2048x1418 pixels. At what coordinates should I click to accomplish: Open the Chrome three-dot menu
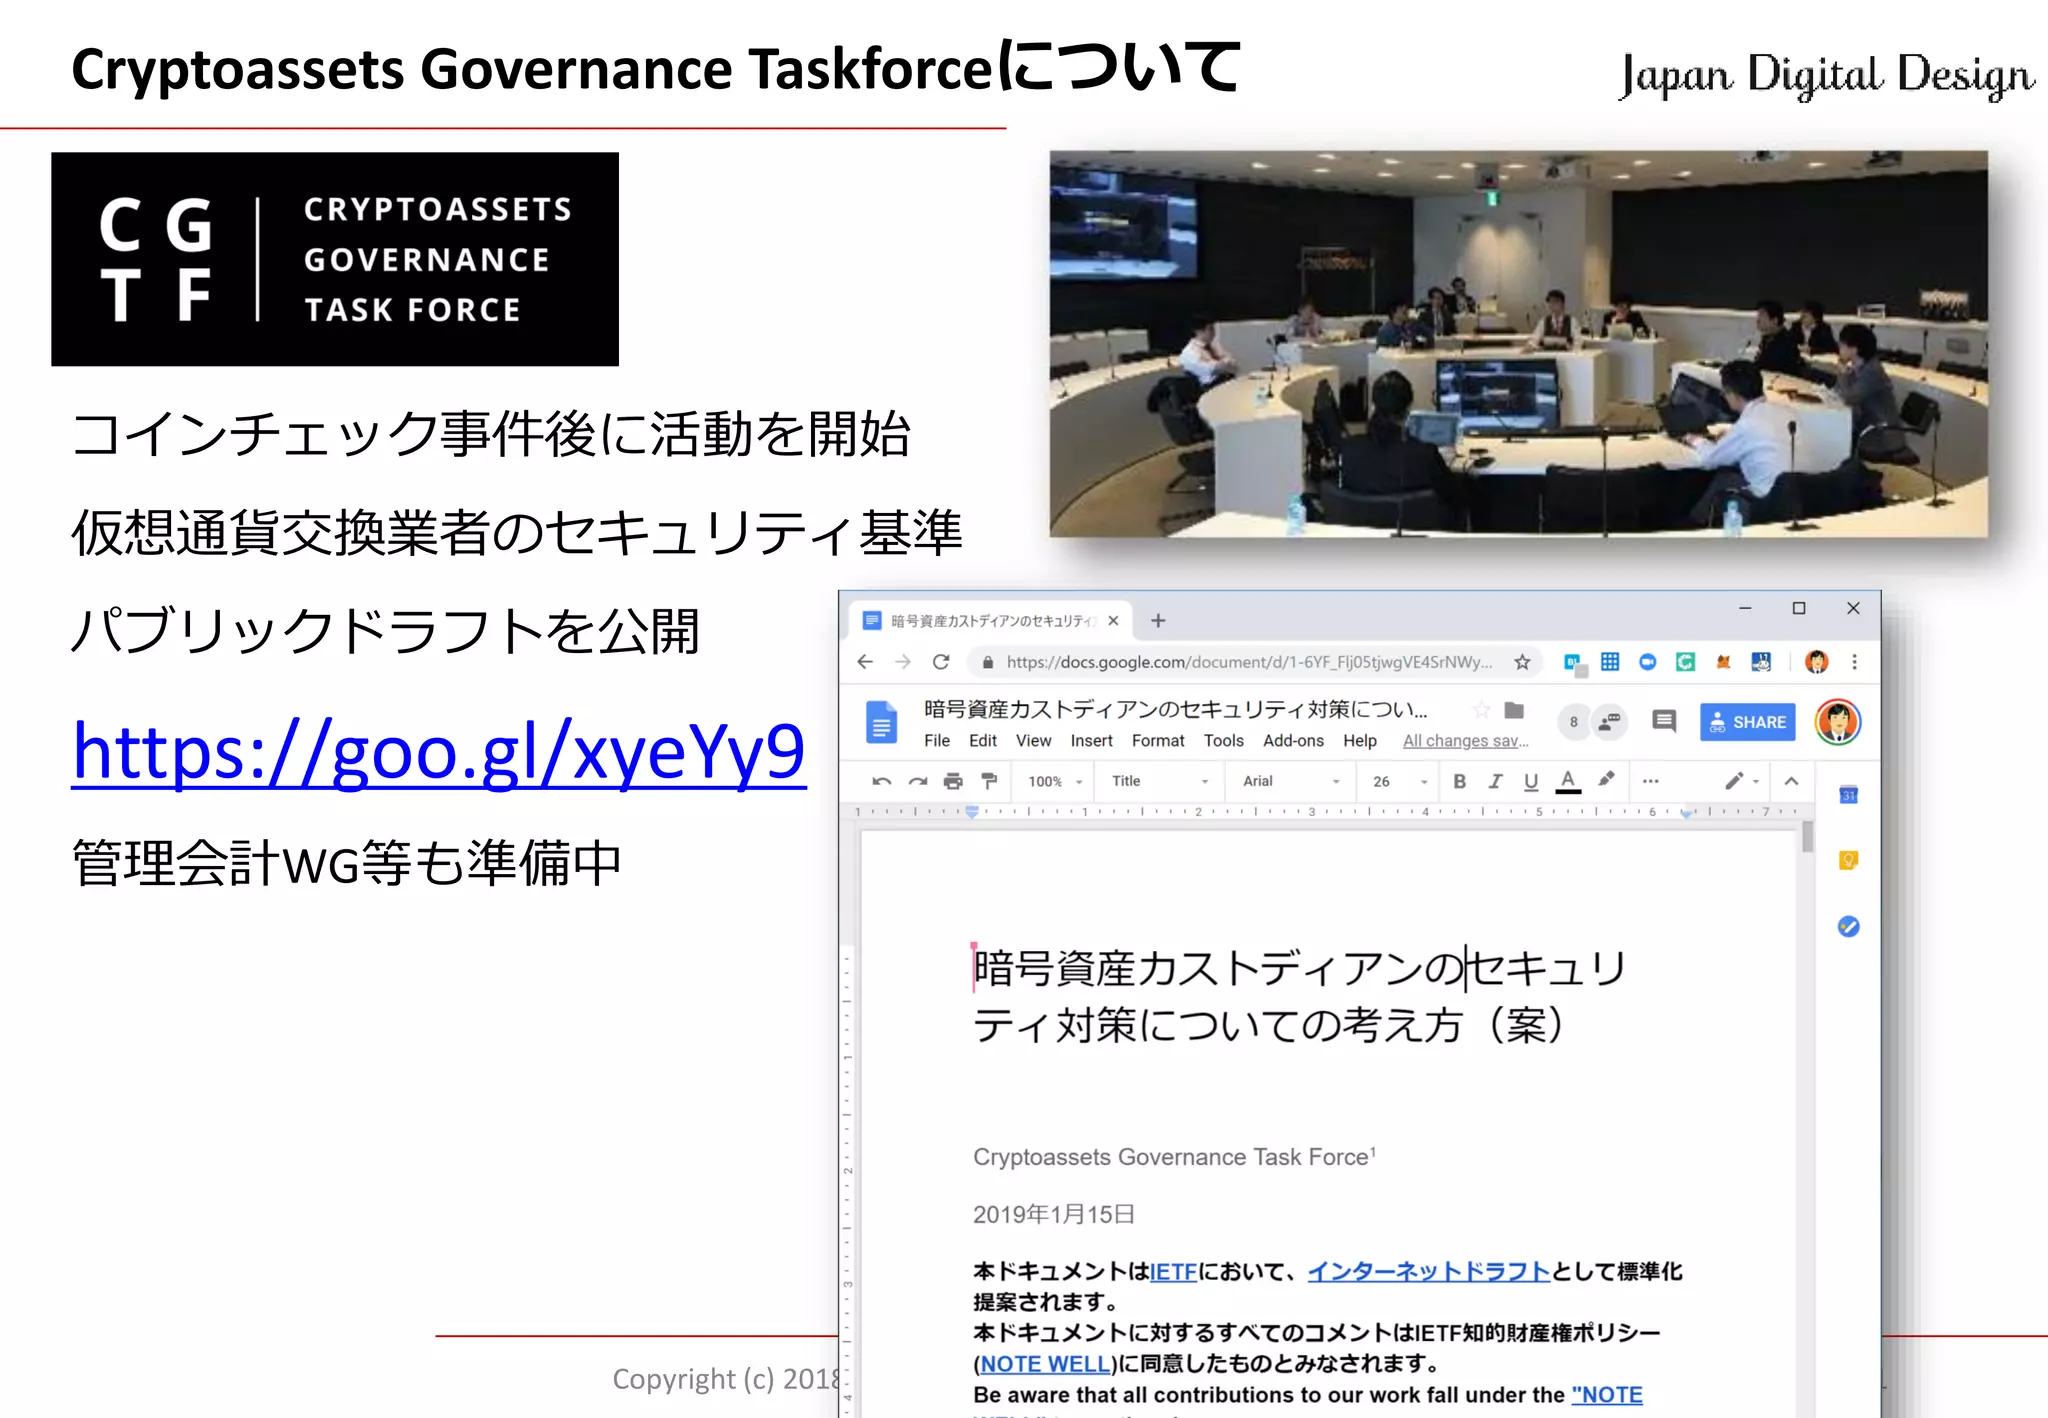(1855, 662)
